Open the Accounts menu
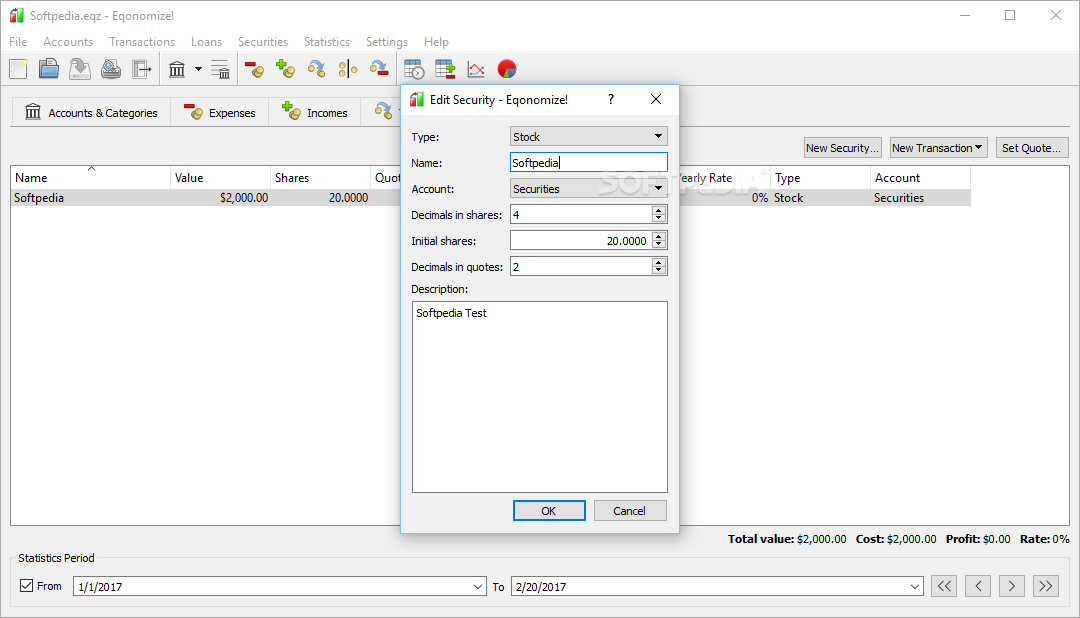 pyautogui.click(x=68, y=42)
